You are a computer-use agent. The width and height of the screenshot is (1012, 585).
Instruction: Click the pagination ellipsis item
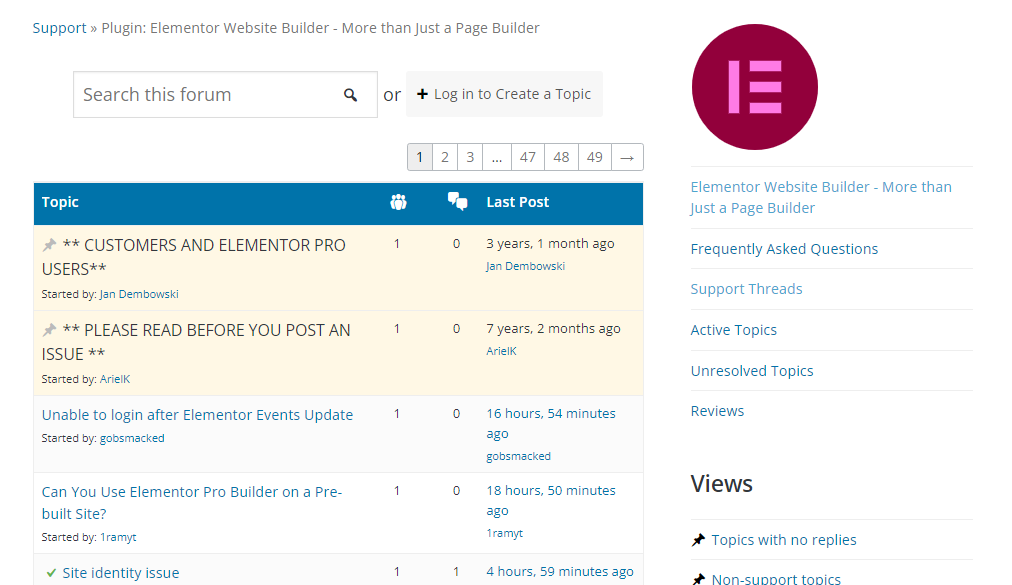[497, 157]
